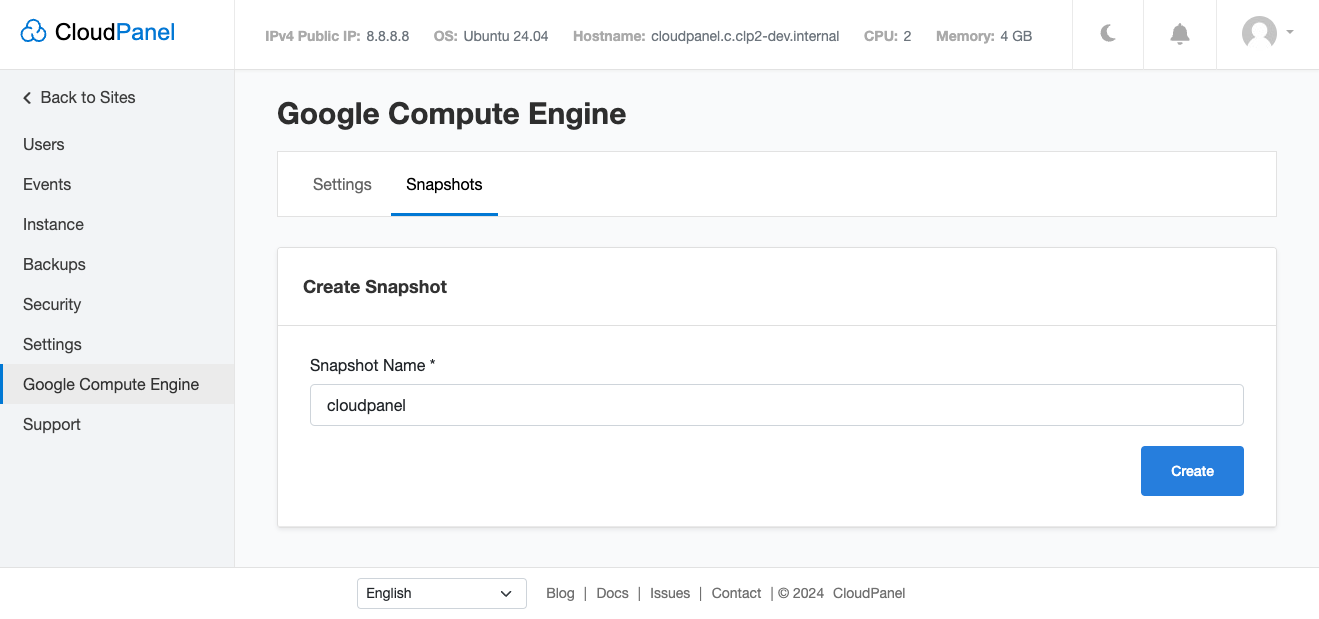
Task: Switch to the Settings tab
Action: click(342, 184)
